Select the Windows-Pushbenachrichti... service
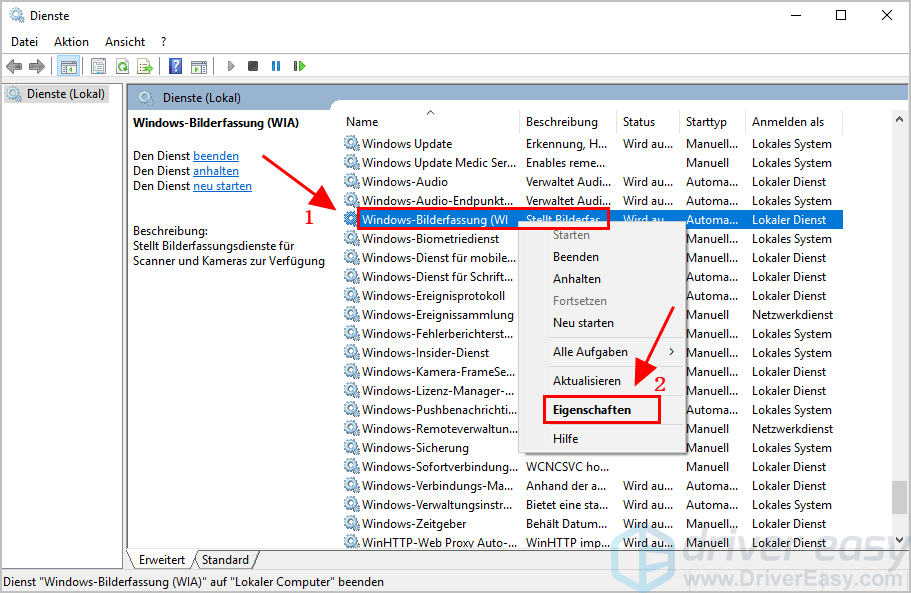Viewport: 911px width, 593px height. (x=430, y=409)
